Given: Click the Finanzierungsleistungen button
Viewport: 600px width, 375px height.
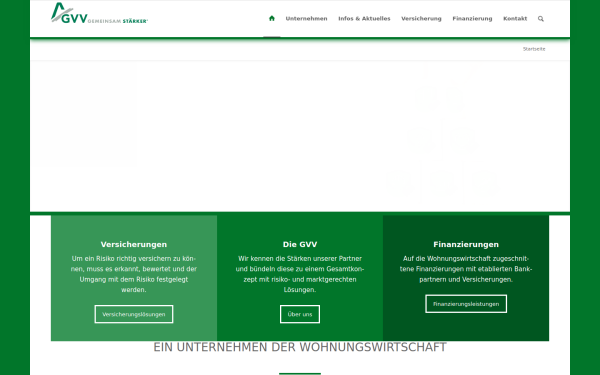Looking at the screenshot, I should (466, 304).
